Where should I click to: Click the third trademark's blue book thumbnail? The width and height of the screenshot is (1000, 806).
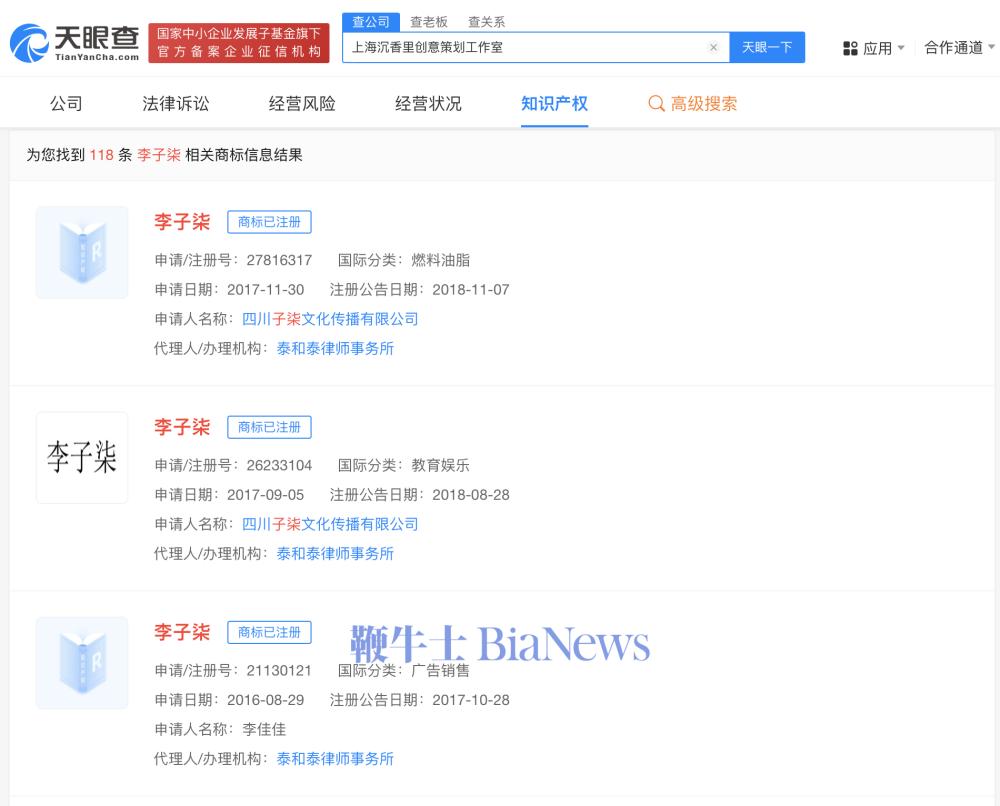pyautogui.click(x=81, y=663)
